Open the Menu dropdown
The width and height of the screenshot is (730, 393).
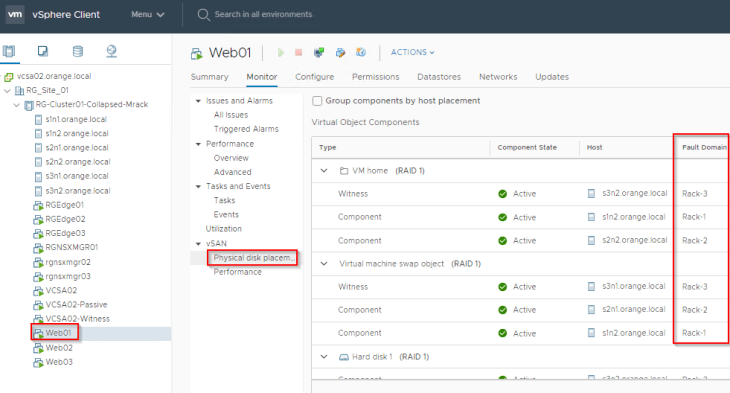click(148, 14)
